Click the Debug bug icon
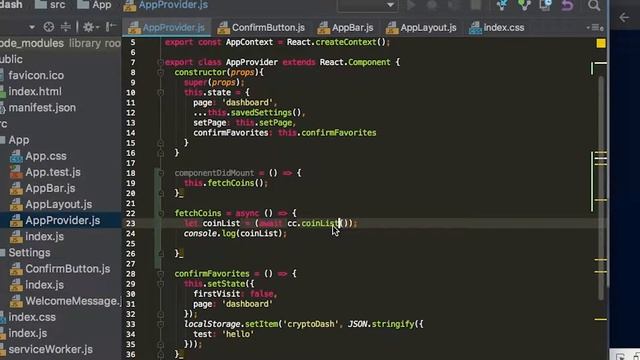Screen dimensions: 640x360 pyautogui.click(x=431, y=5)
